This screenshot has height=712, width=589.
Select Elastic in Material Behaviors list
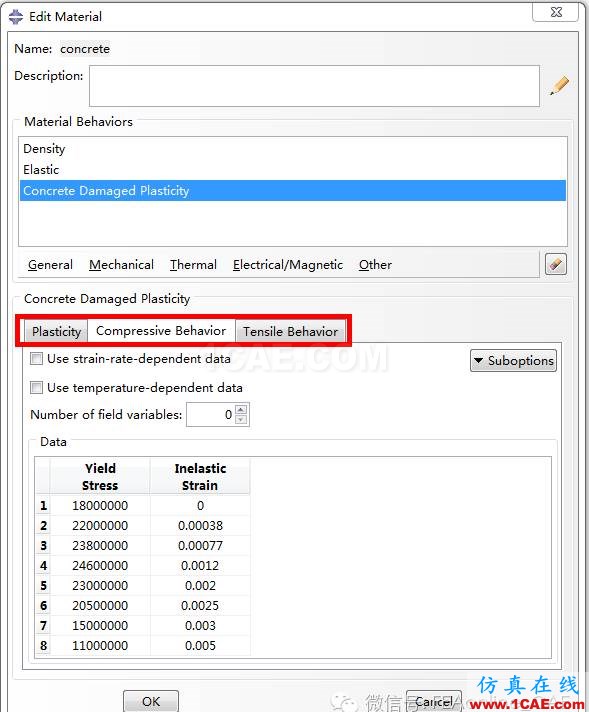click(x=293, y=170)
